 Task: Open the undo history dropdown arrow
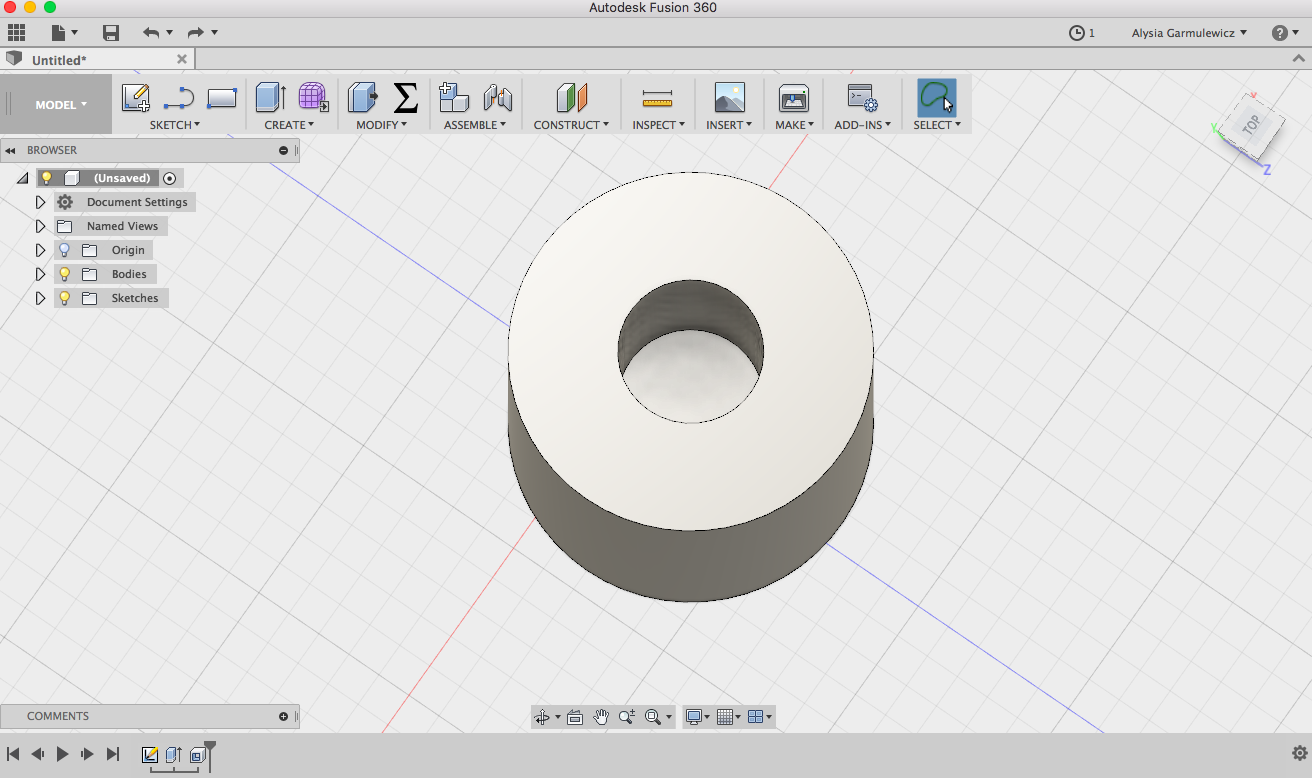[169, 33]
